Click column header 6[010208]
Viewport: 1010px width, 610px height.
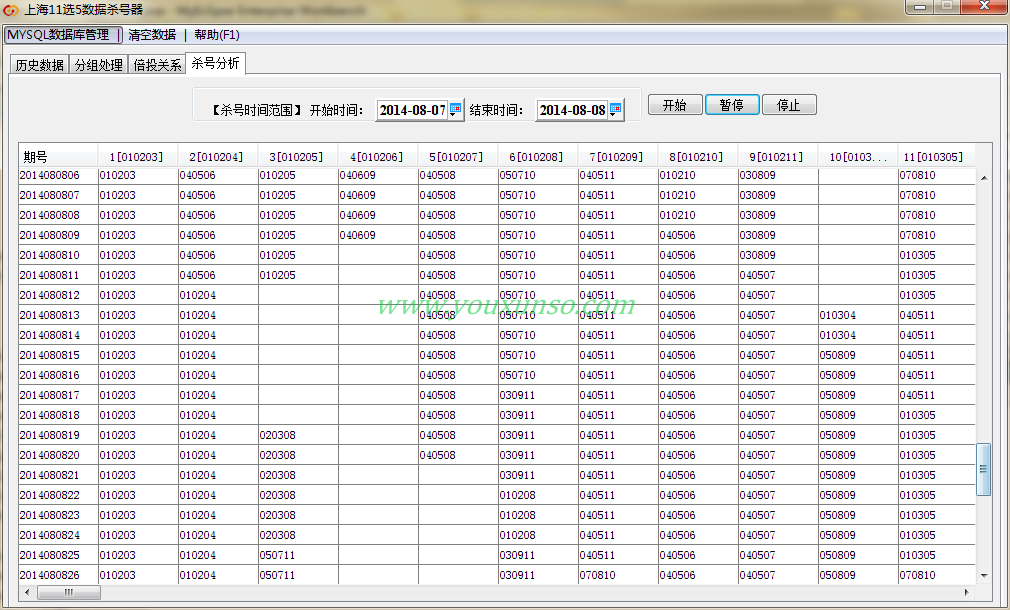click(538, 157)
